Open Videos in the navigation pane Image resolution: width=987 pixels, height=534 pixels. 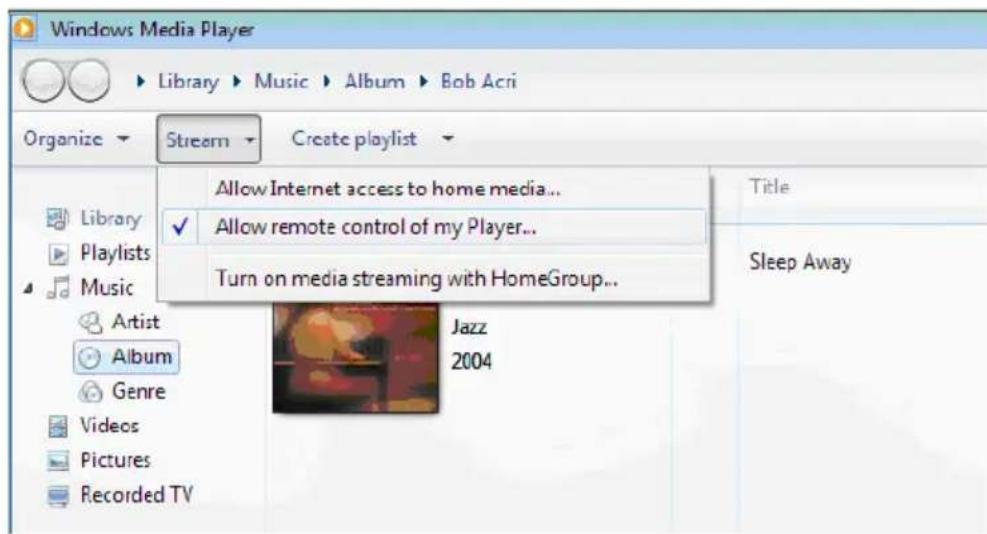(x=109, y=426)
